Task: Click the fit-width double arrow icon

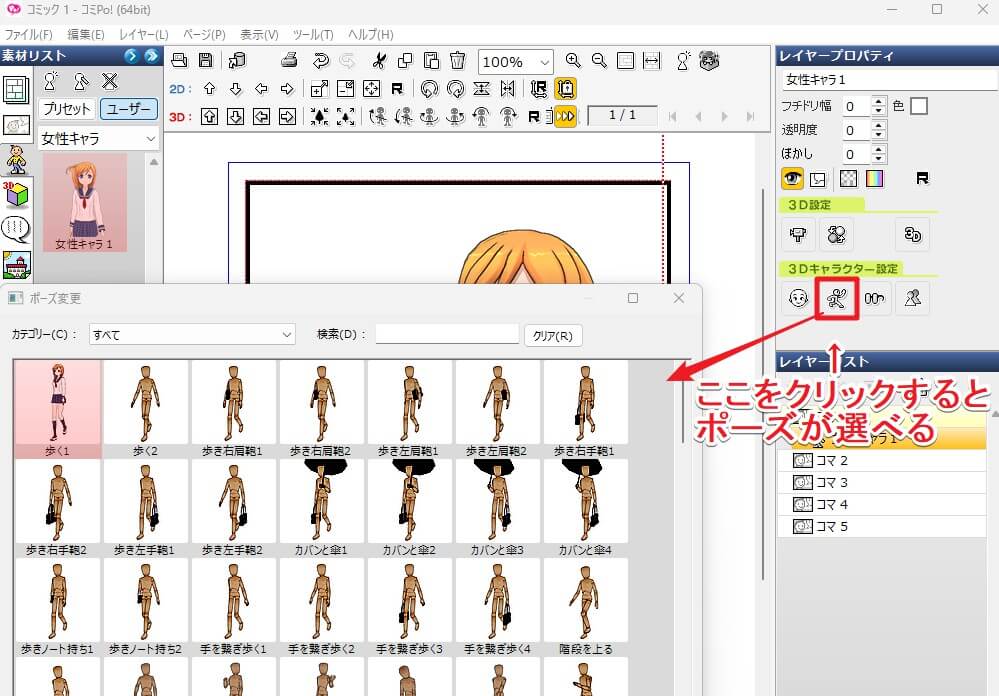Action: tap(652, 61)
